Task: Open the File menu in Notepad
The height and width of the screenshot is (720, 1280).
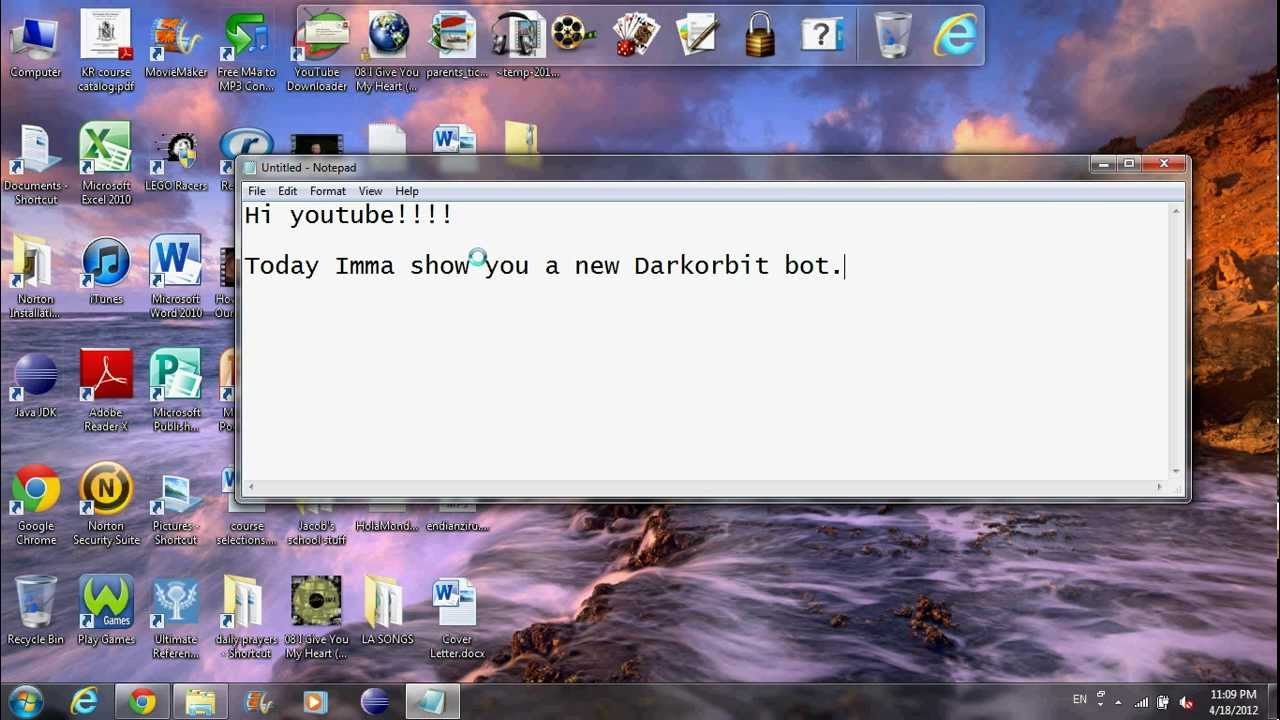Action: tap(257, 191)
